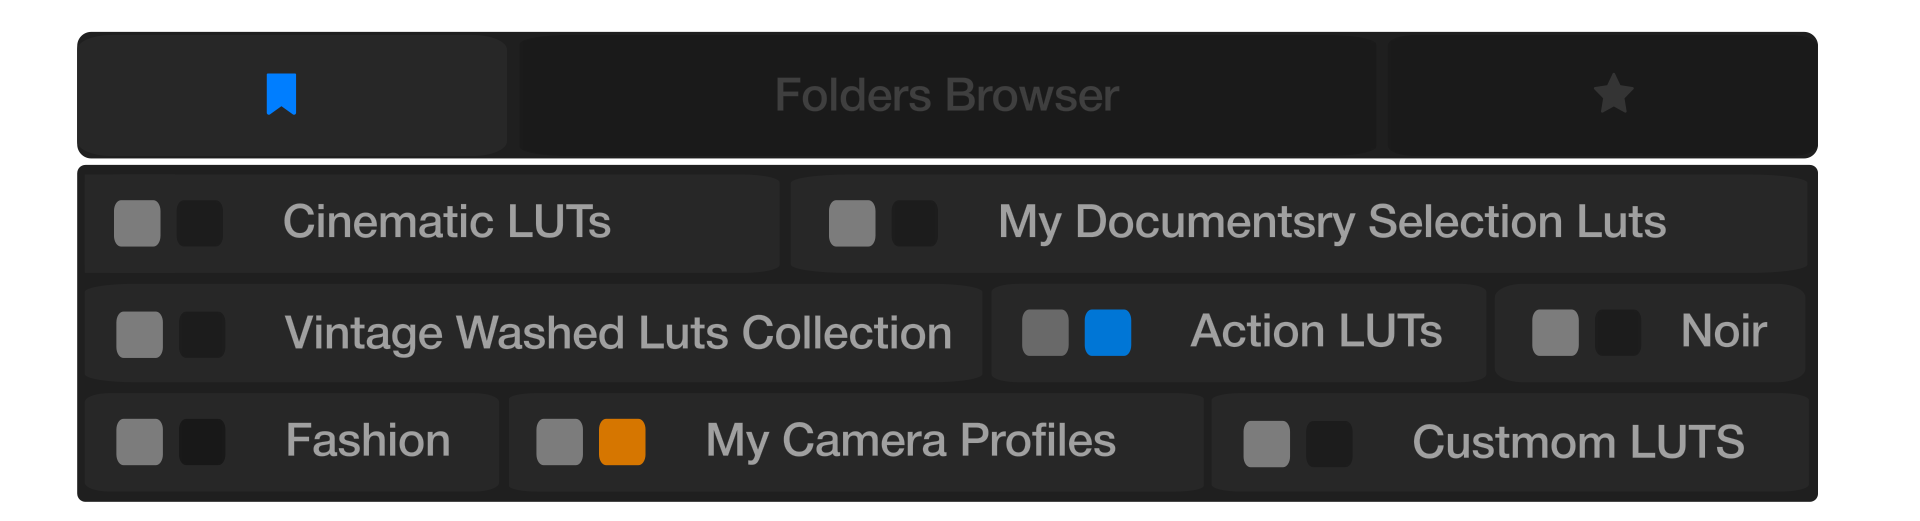Screen dimensions: 1920x521
Task: Click the dark color swatch beside Fashion
Action: tap(202, 442)
